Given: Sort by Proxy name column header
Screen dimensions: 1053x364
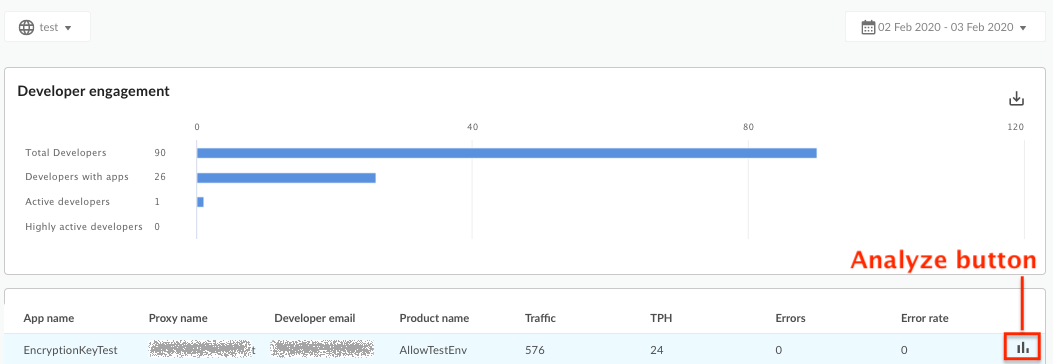Looking at the screenshot, I should click(178, 318).
